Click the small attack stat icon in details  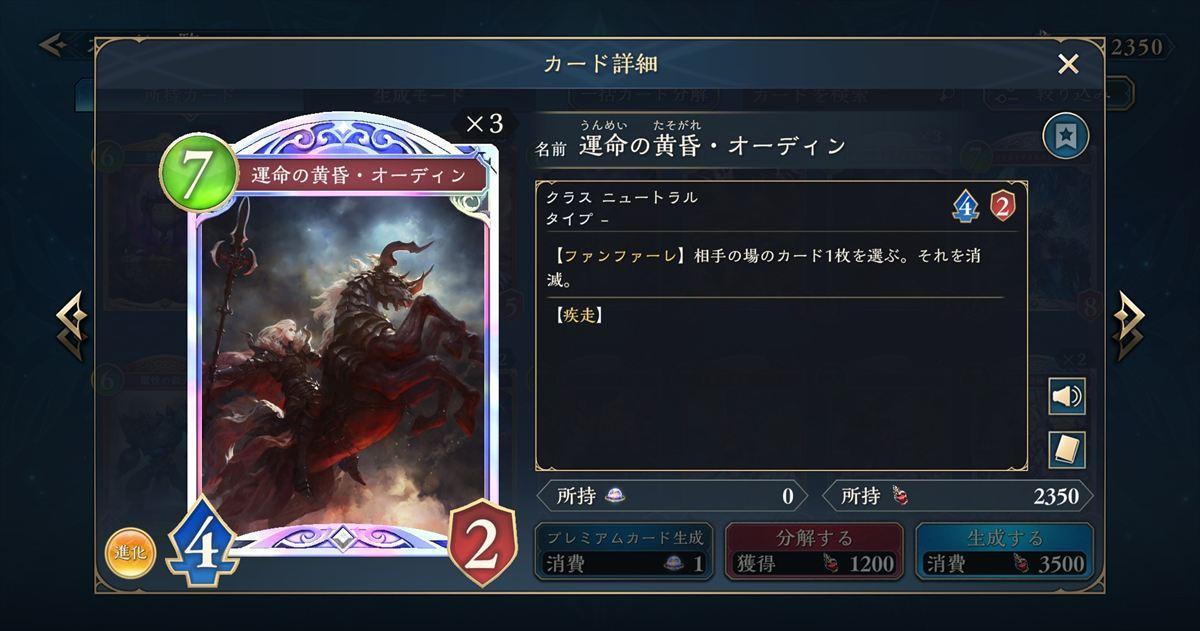click(964, 206)
